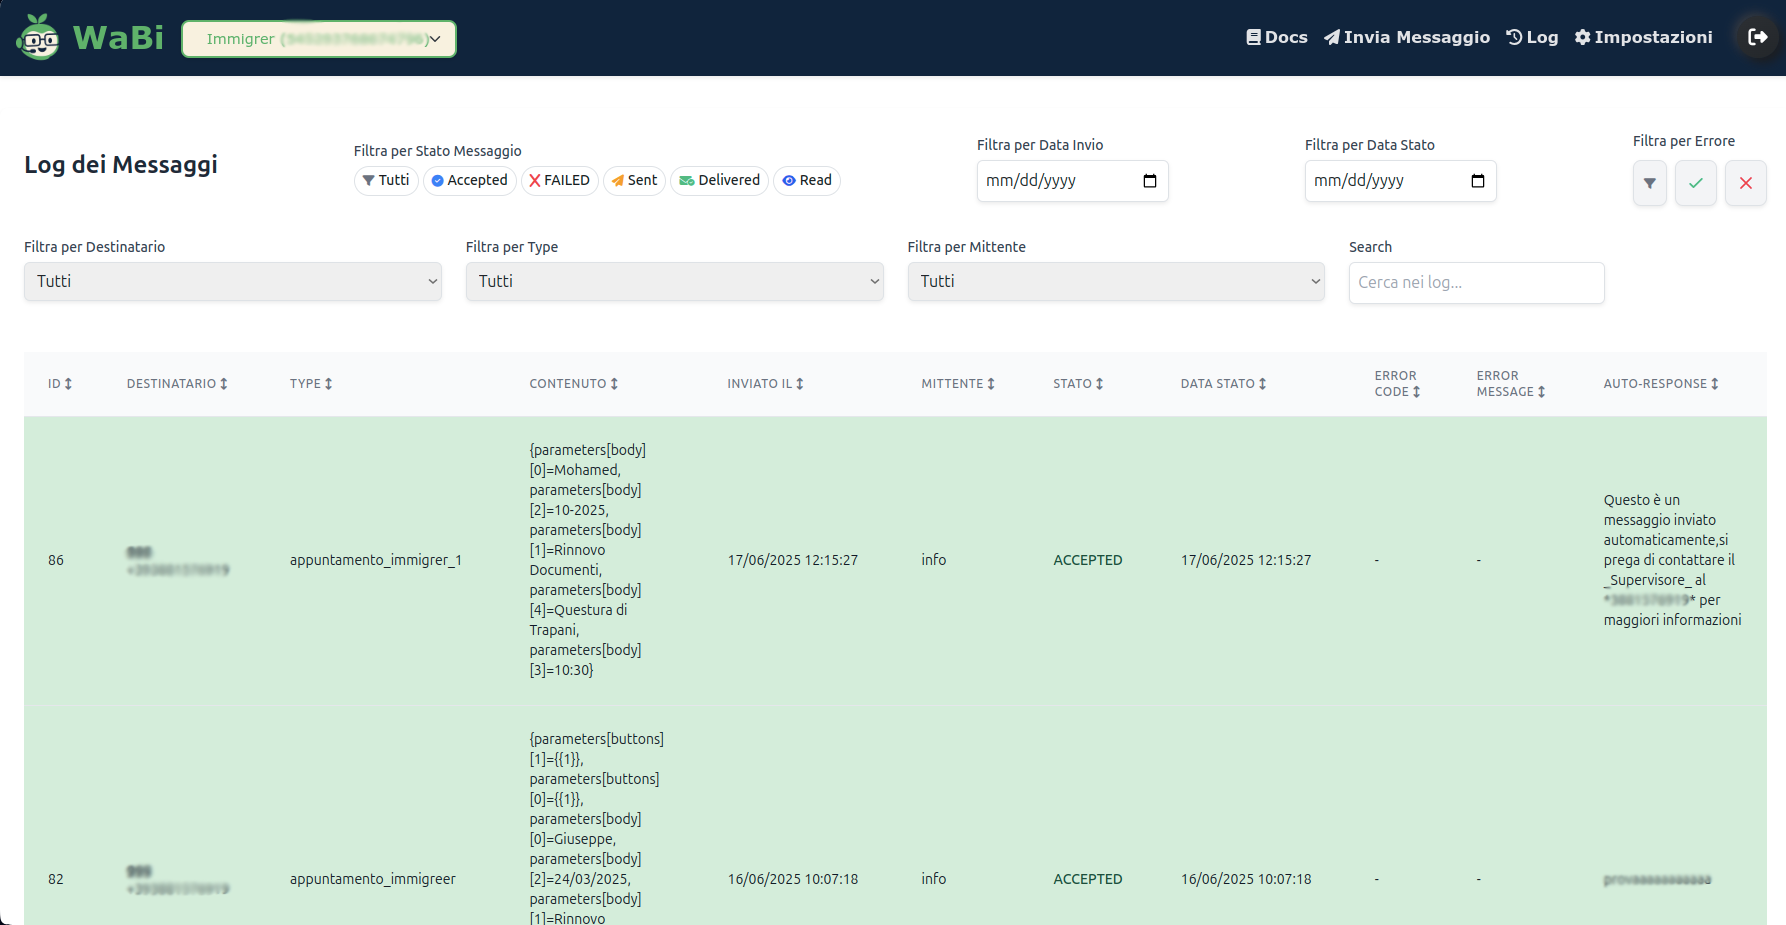
Task: Open Invia Messaggio page
Action: (1406, 38)
